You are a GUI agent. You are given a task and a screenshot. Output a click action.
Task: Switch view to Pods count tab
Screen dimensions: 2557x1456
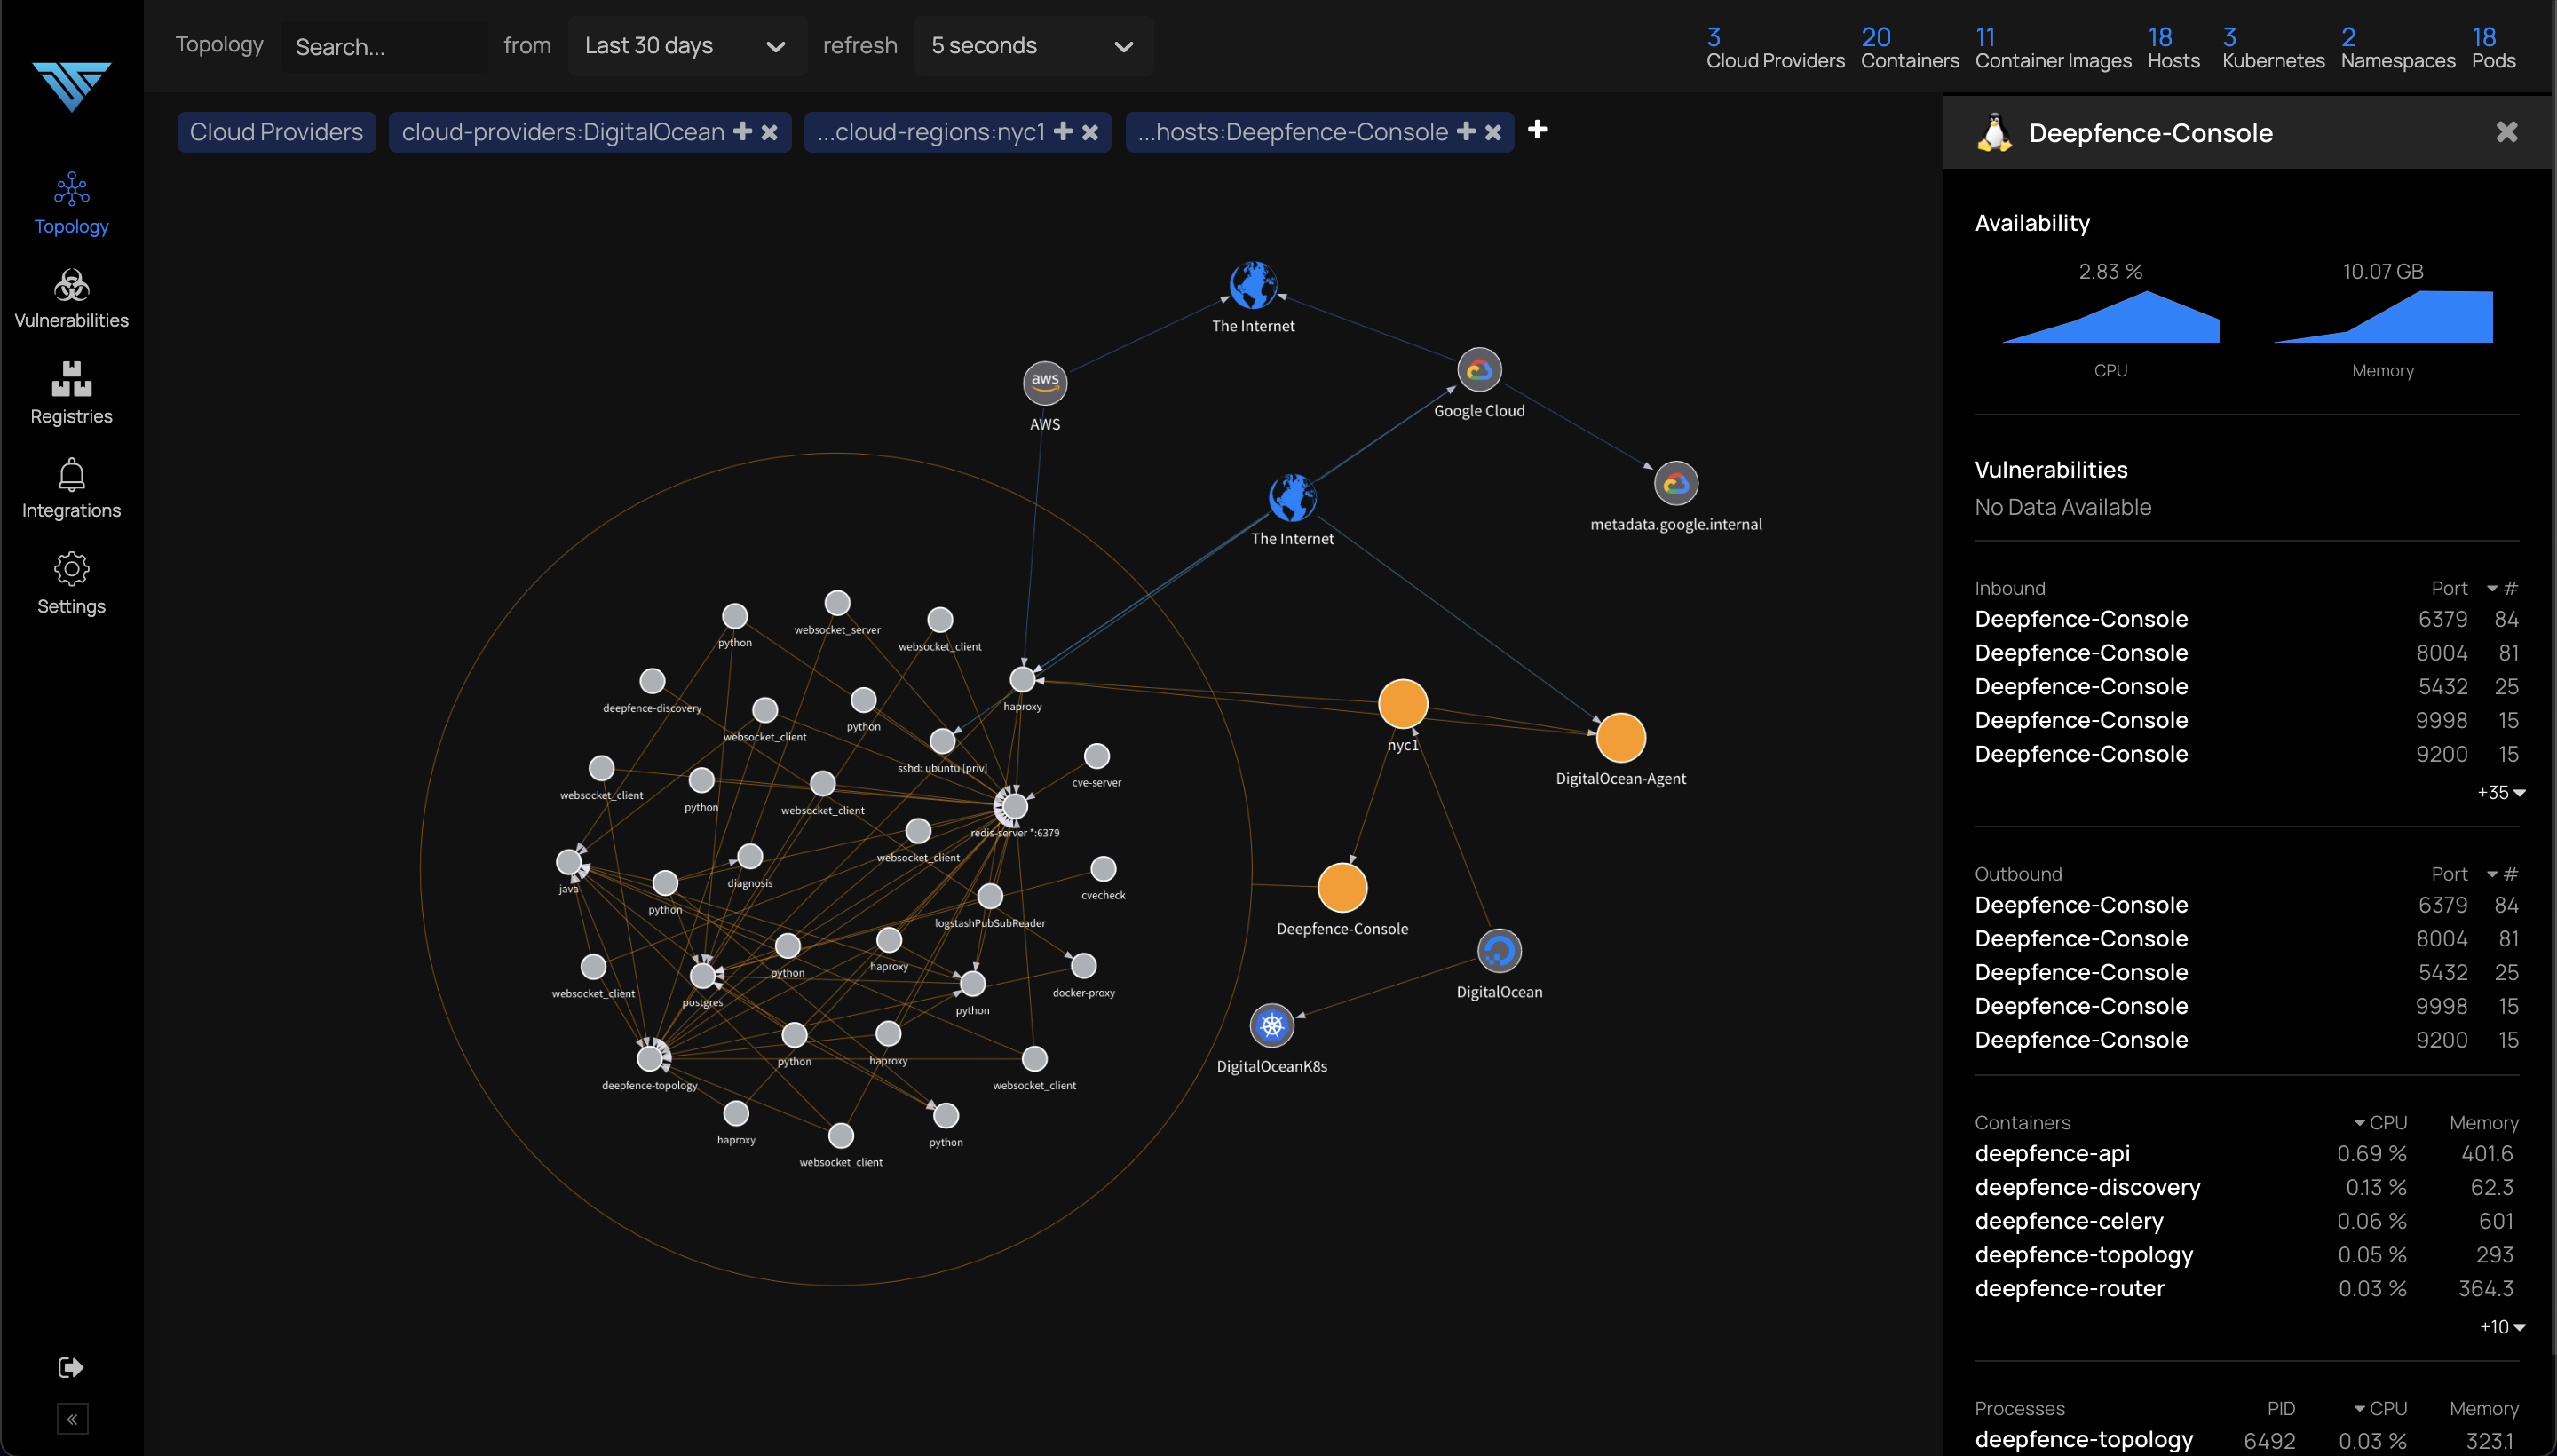tap(2493, 48)
